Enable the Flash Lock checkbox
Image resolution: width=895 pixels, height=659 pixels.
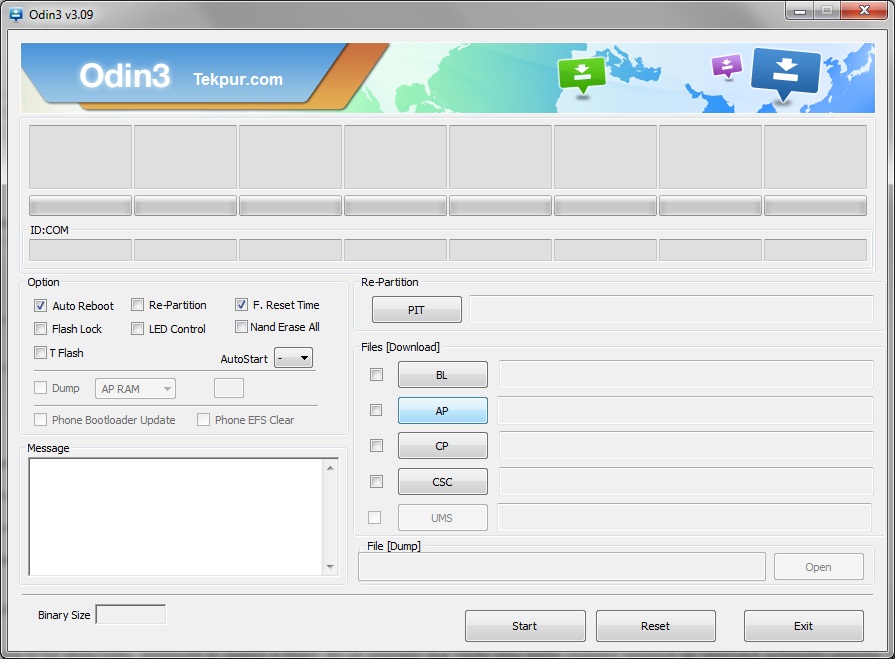pyautogui.click(x=40, y=329)
